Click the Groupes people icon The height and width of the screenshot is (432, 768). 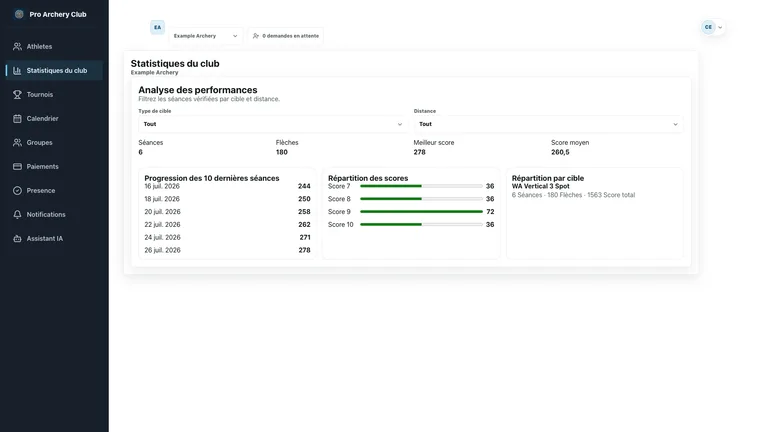[x=17, y=143]
